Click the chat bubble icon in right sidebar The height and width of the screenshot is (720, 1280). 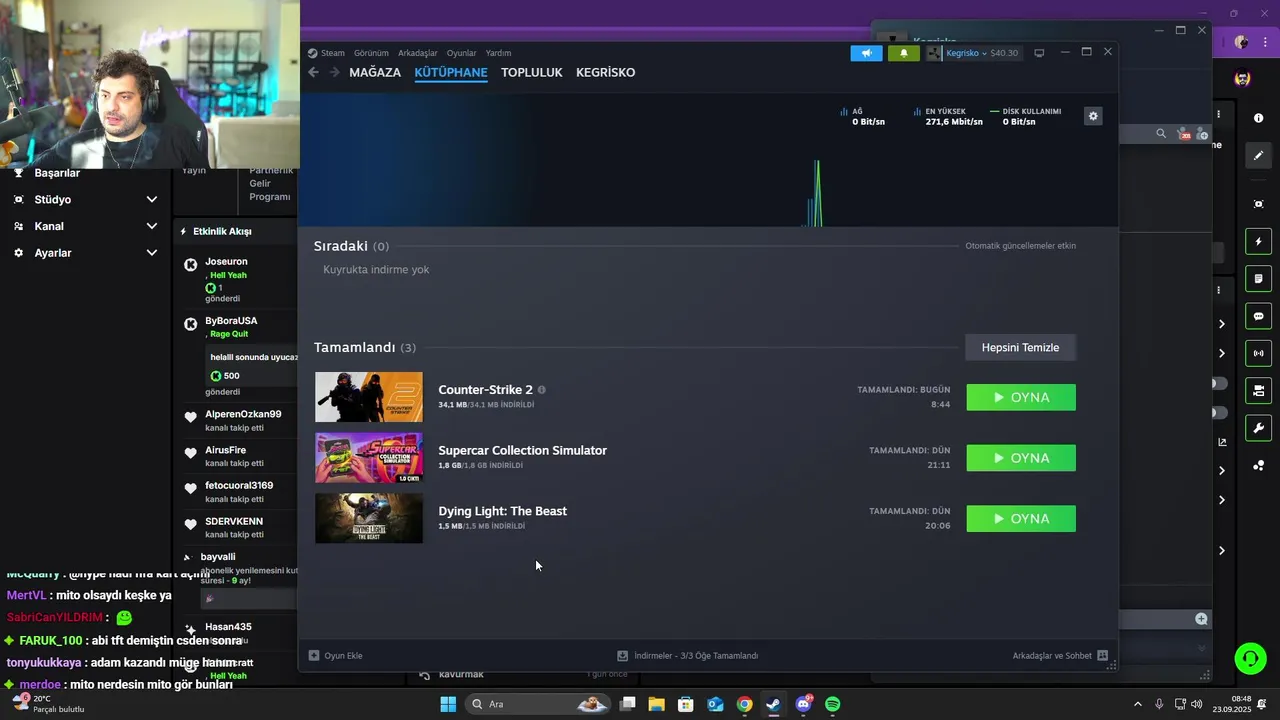coord(1258,316)
